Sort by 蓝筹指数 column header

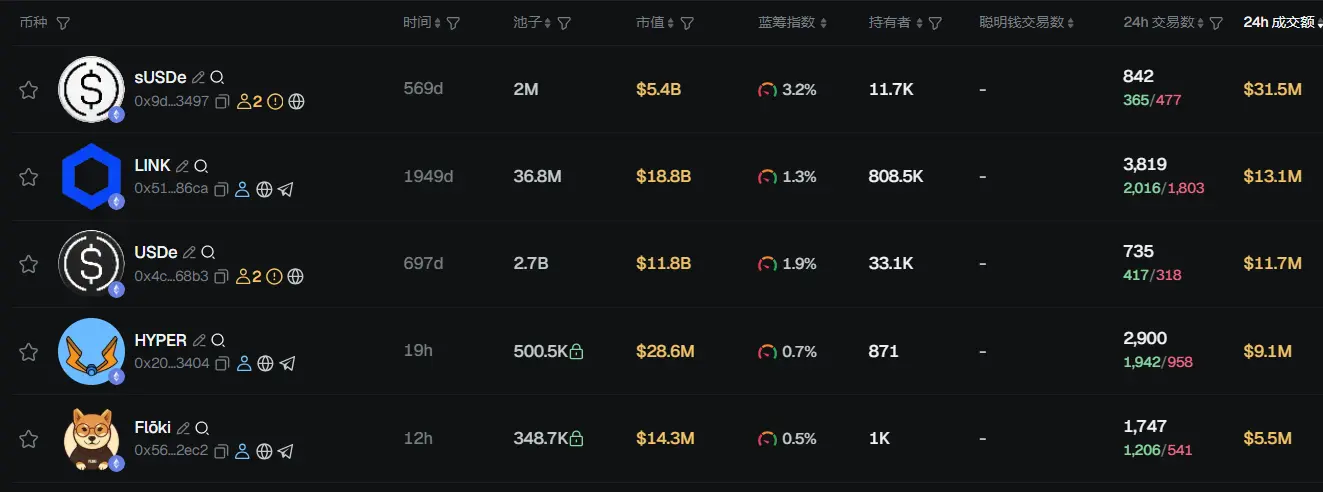click(786, 22)
